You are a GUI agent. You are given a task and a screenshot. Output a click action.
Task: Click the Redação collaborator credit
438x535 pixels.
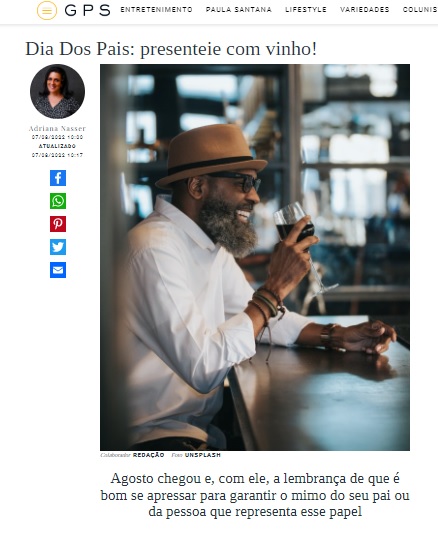pyautogui.click(x=148, y=455)
